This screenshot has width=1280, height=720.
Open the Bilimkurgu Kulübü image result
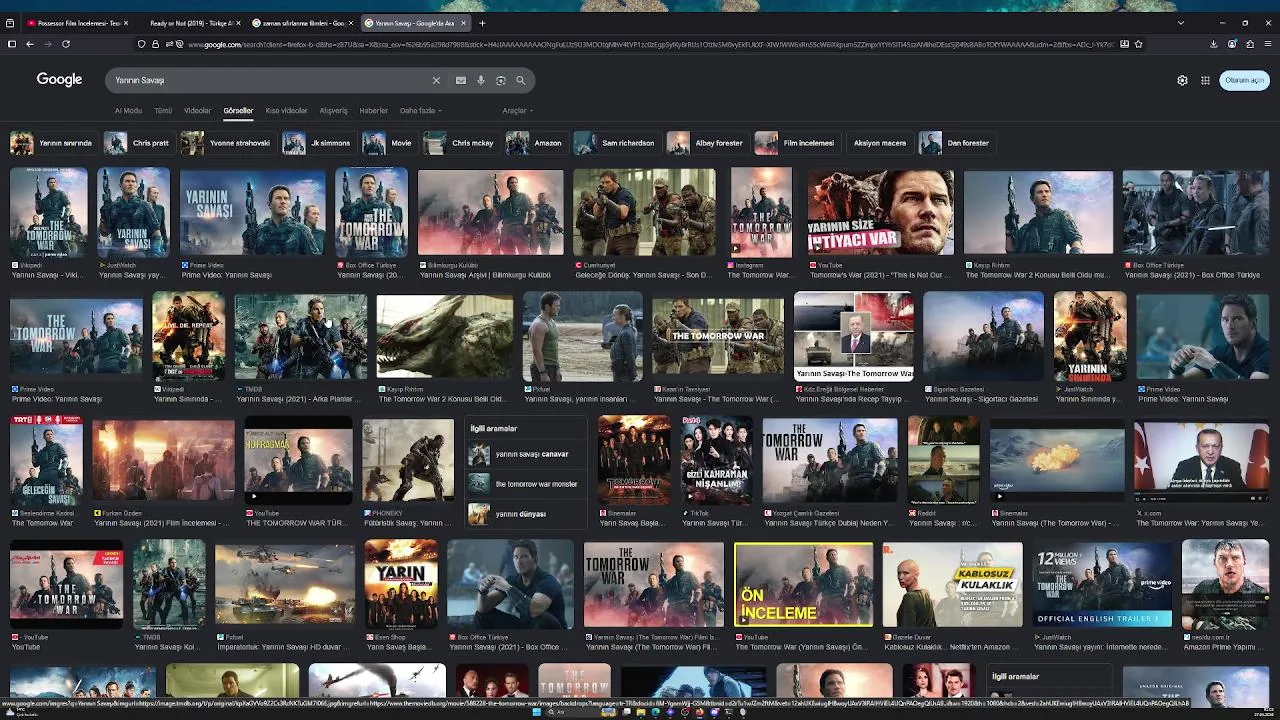coord(490,212)
